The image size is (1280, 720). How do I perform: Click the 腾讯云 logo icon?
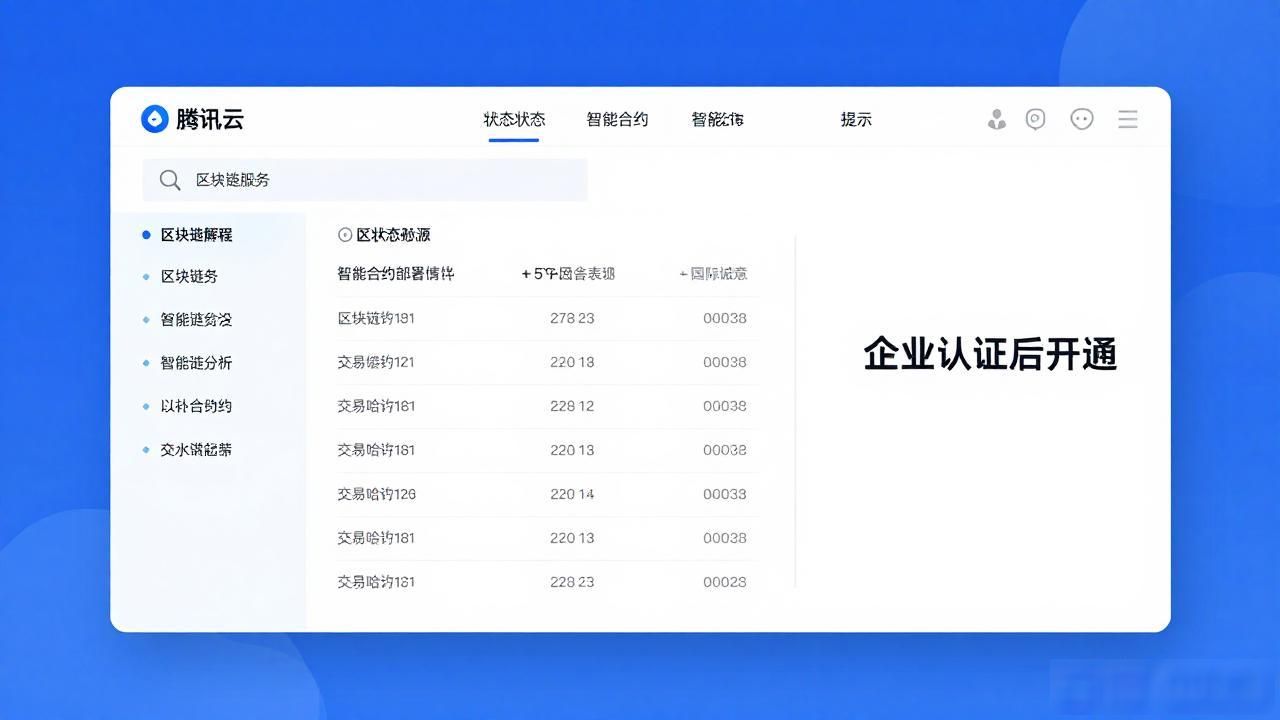[x=155, y=119]
